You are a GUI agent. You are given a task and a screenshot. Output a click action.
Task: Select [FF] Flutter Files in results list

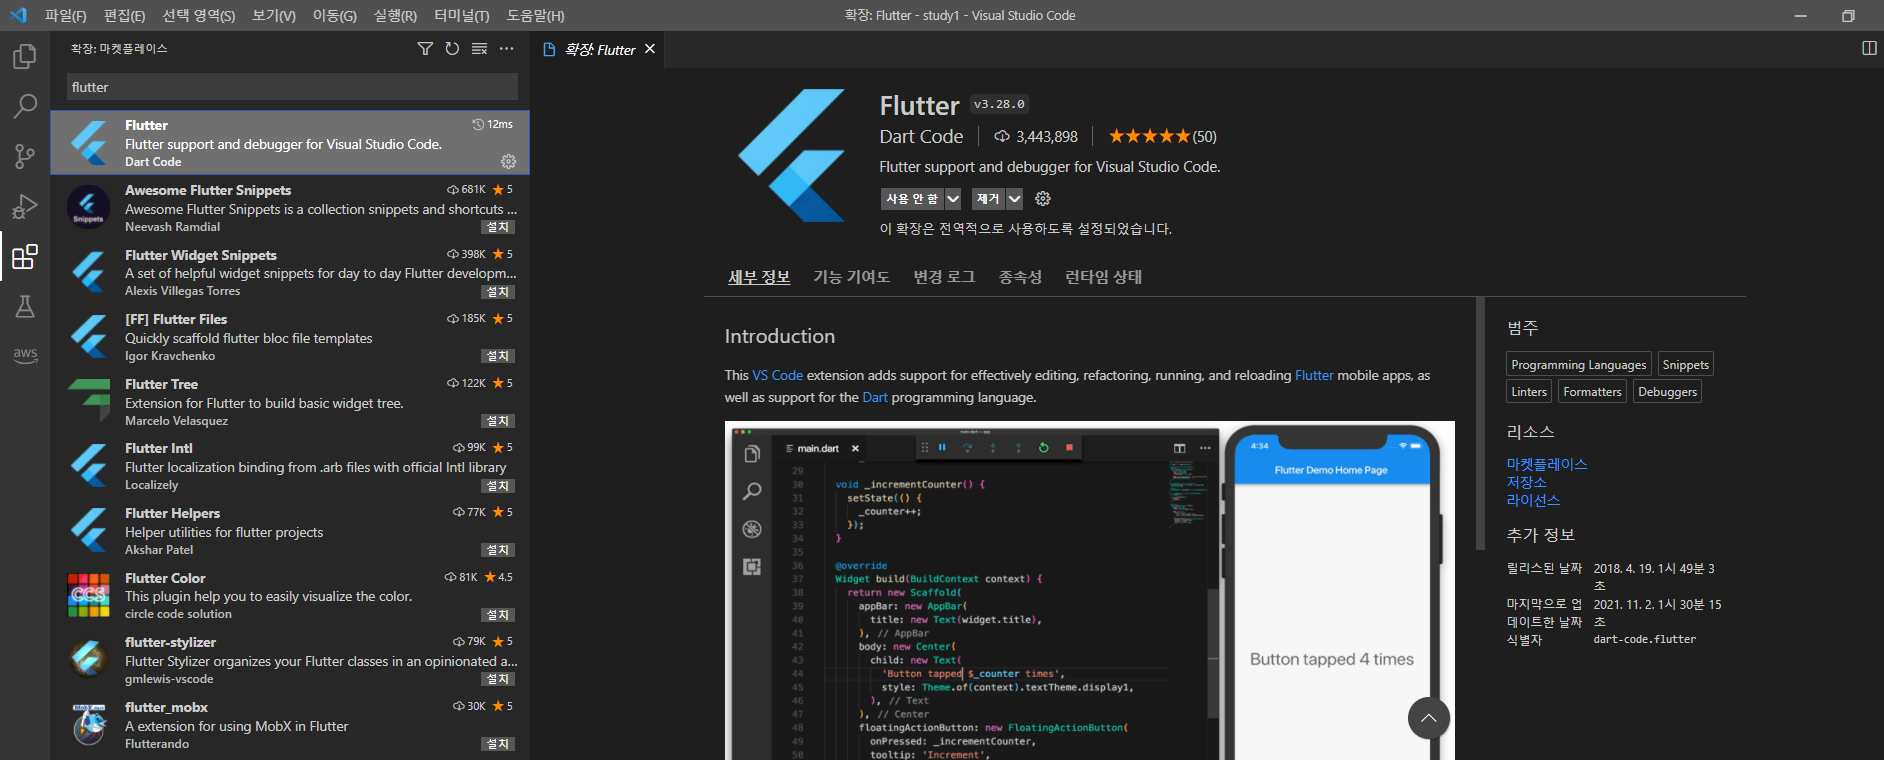pos(290,337)
